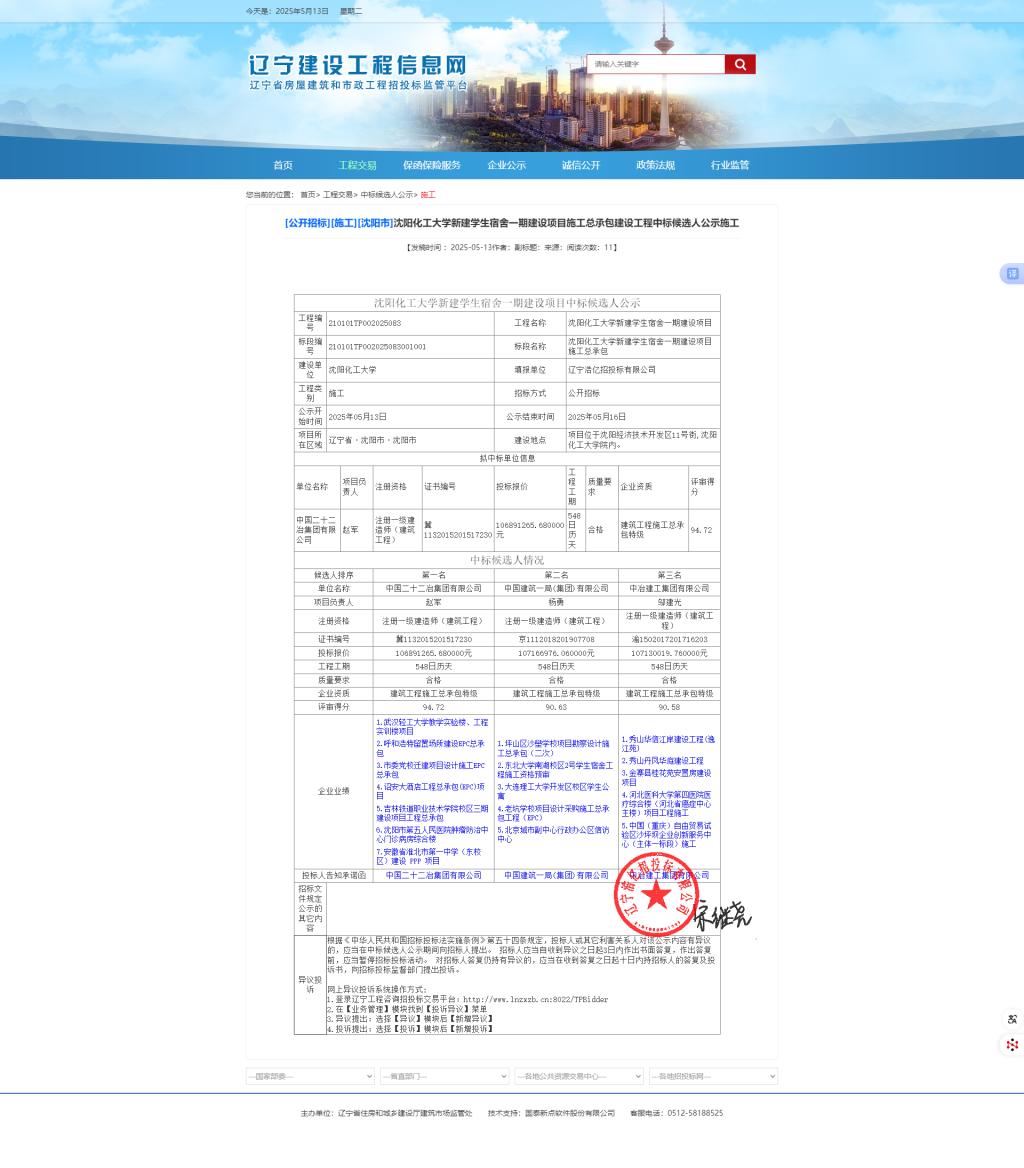Viewport: 1024px width, 1168px height.
Task: Select 保函保险服务 in the navigation bar
Action: (432, 165)
